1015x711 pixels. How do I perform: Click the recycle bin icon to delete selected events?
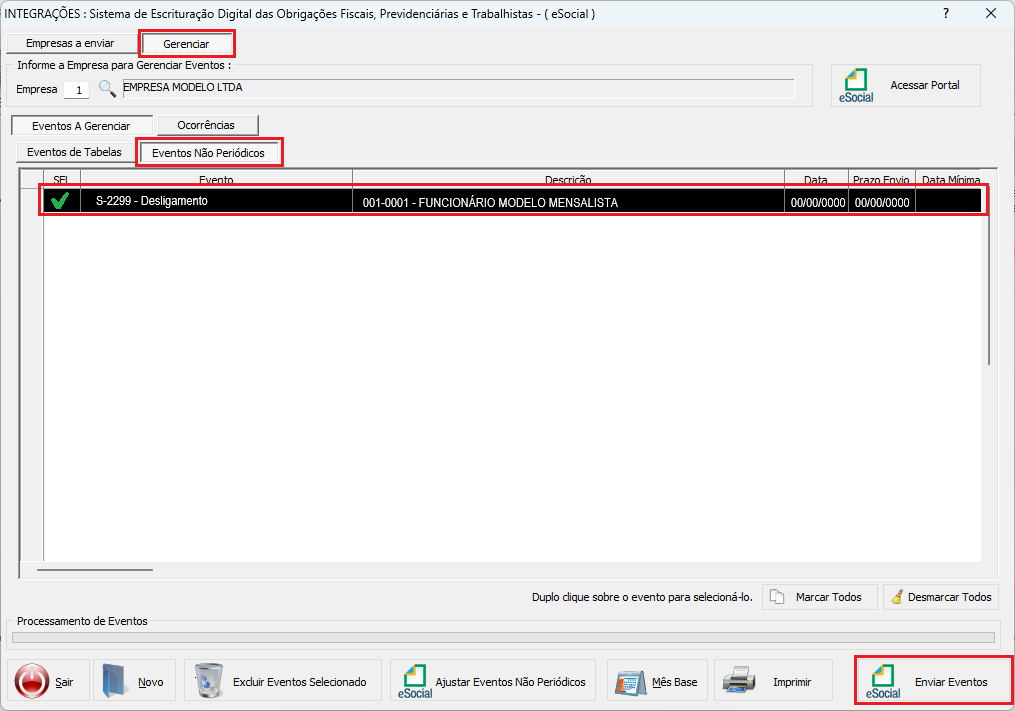pos(209,682)
